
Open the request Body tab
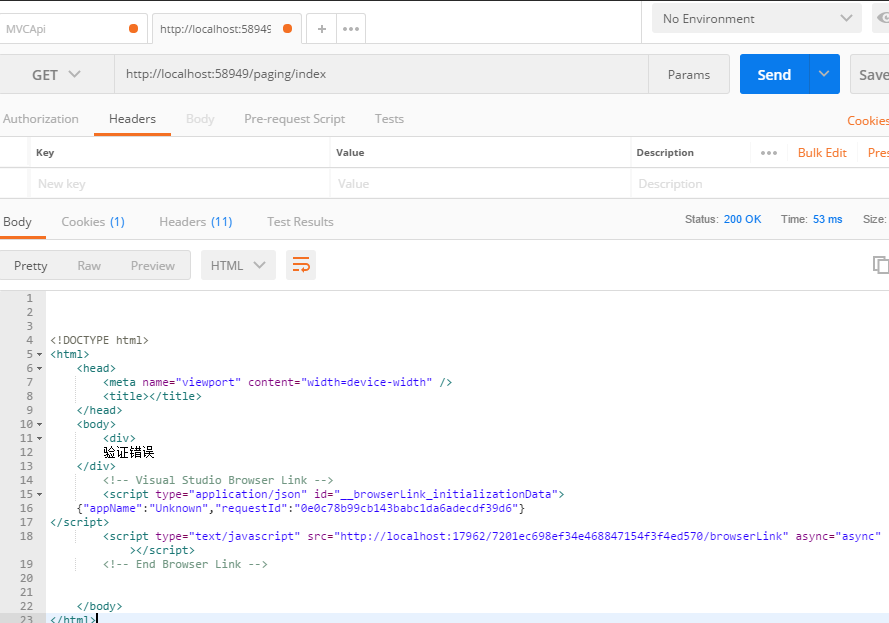pyautogui.click(x=200, y=119)
